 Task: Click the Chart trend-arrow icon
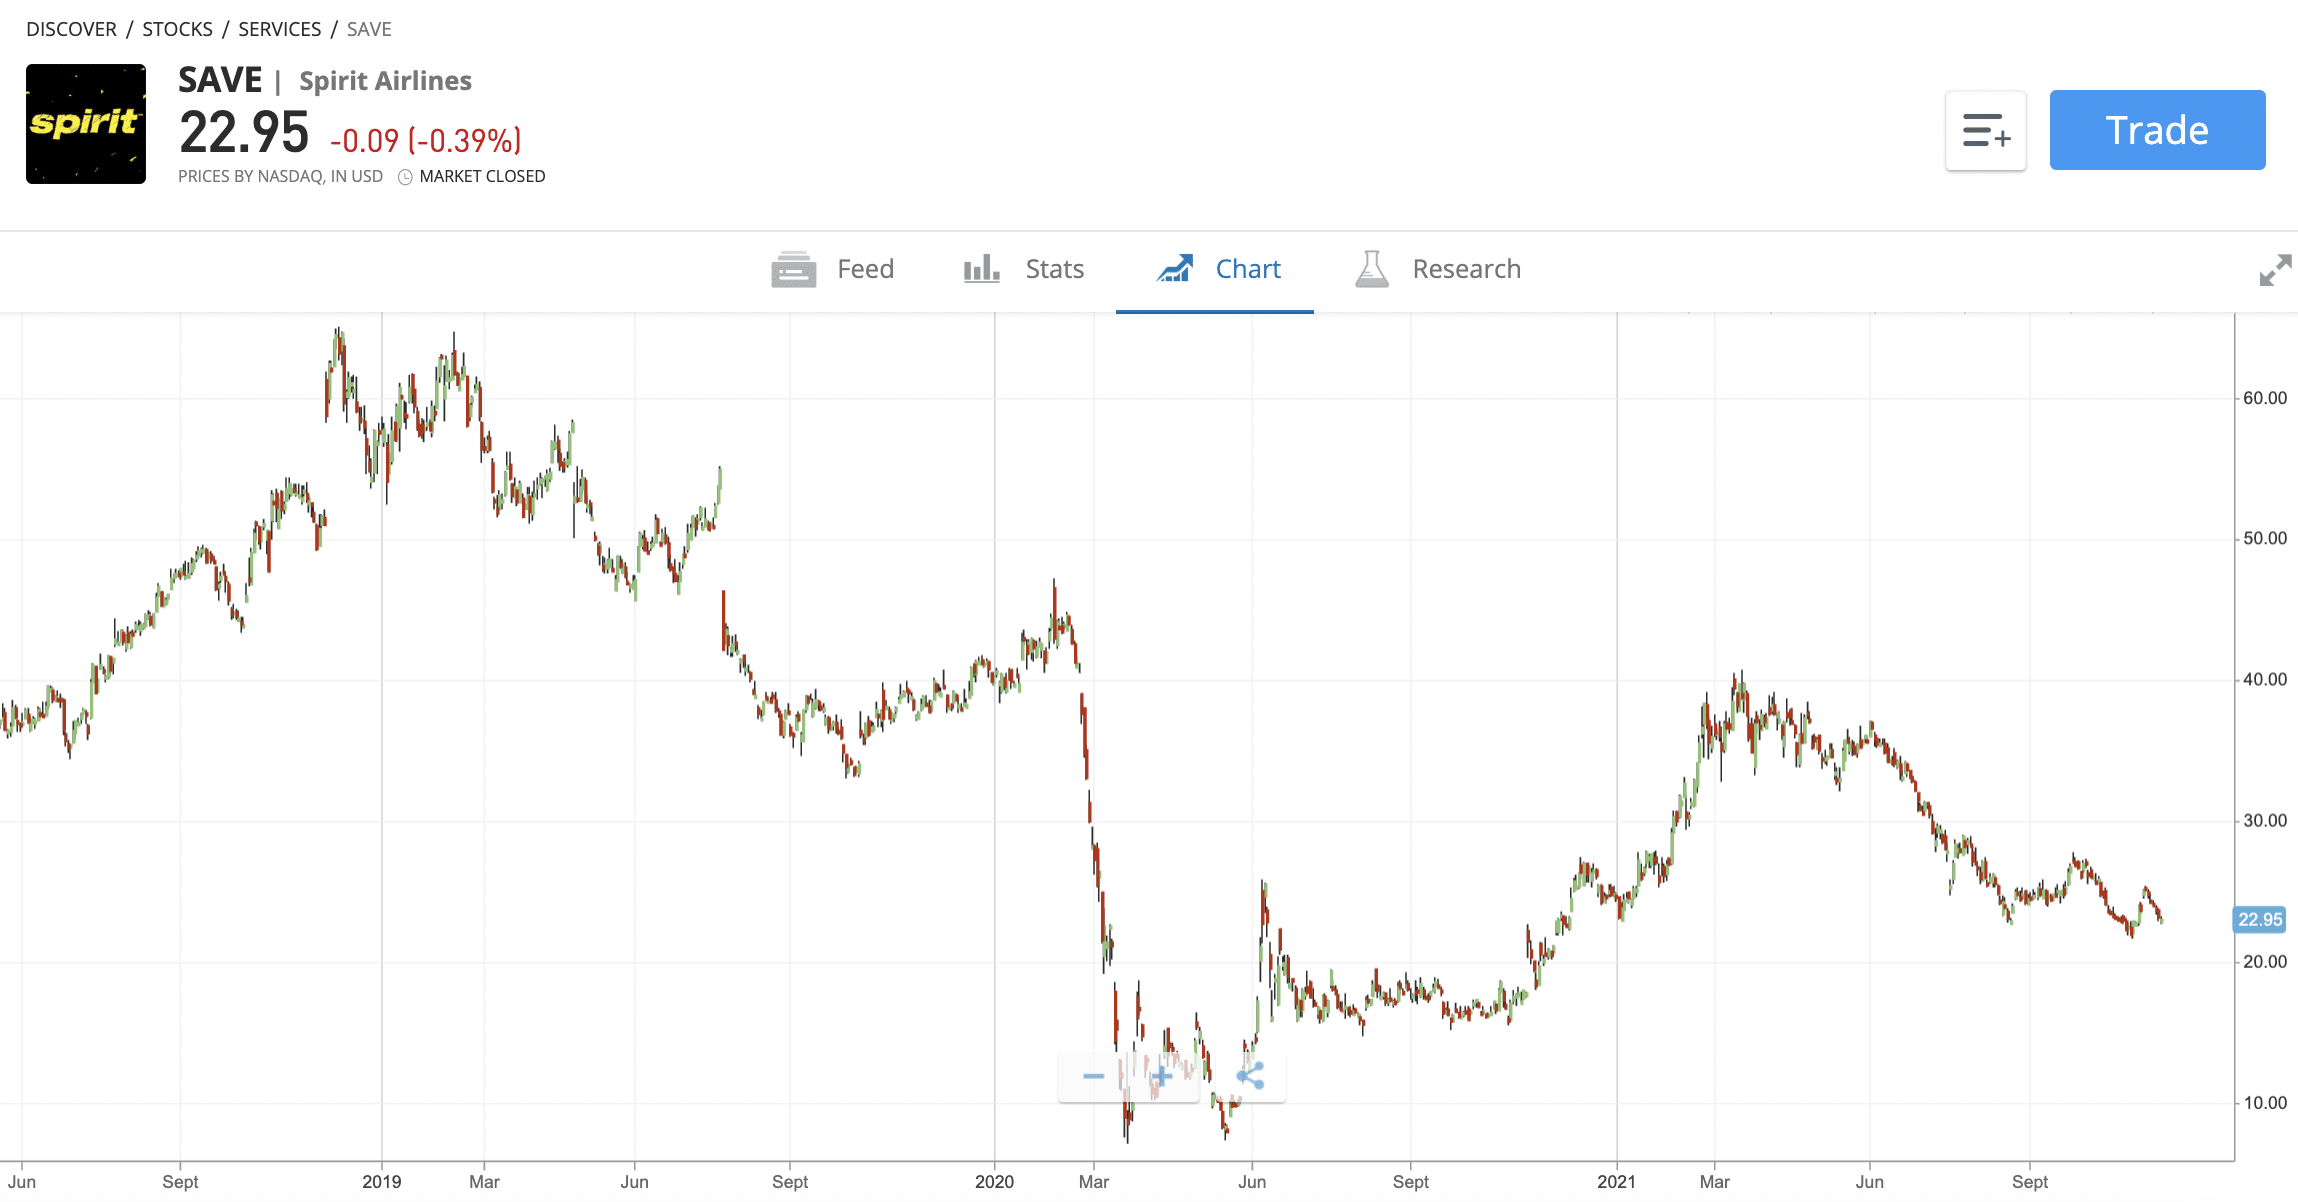[x=1175, y=268]
